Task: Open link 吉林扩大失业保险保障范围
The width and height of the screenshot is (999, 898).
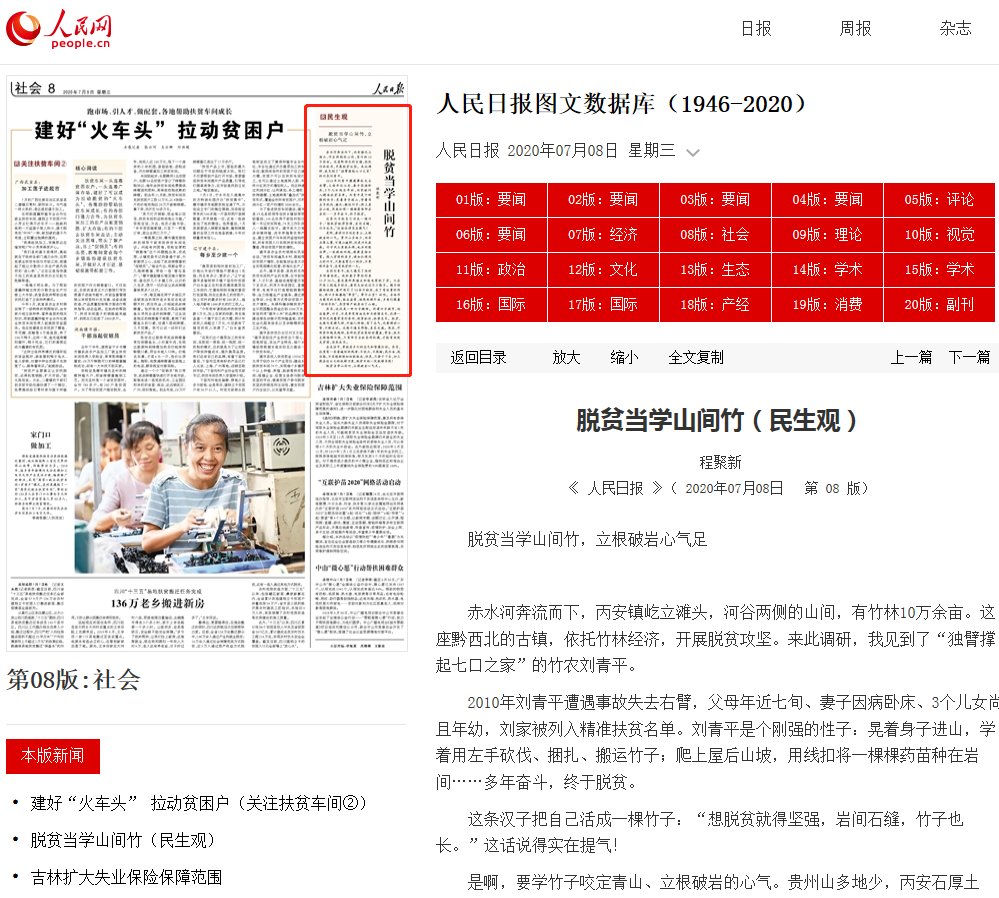Action: [x=126, y=877]
